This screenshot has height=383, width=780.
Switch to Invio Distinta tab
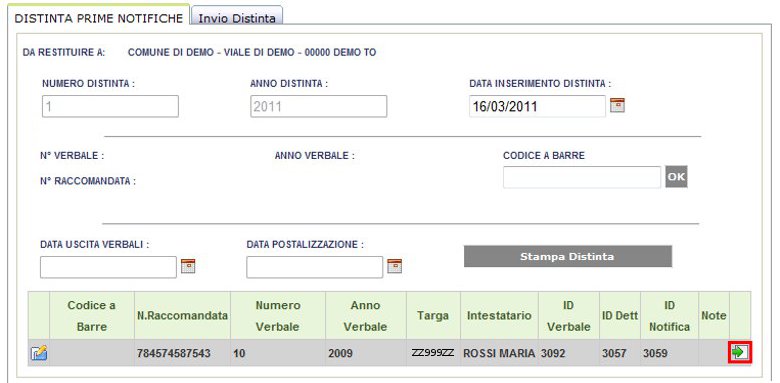(x=237, y=18)
